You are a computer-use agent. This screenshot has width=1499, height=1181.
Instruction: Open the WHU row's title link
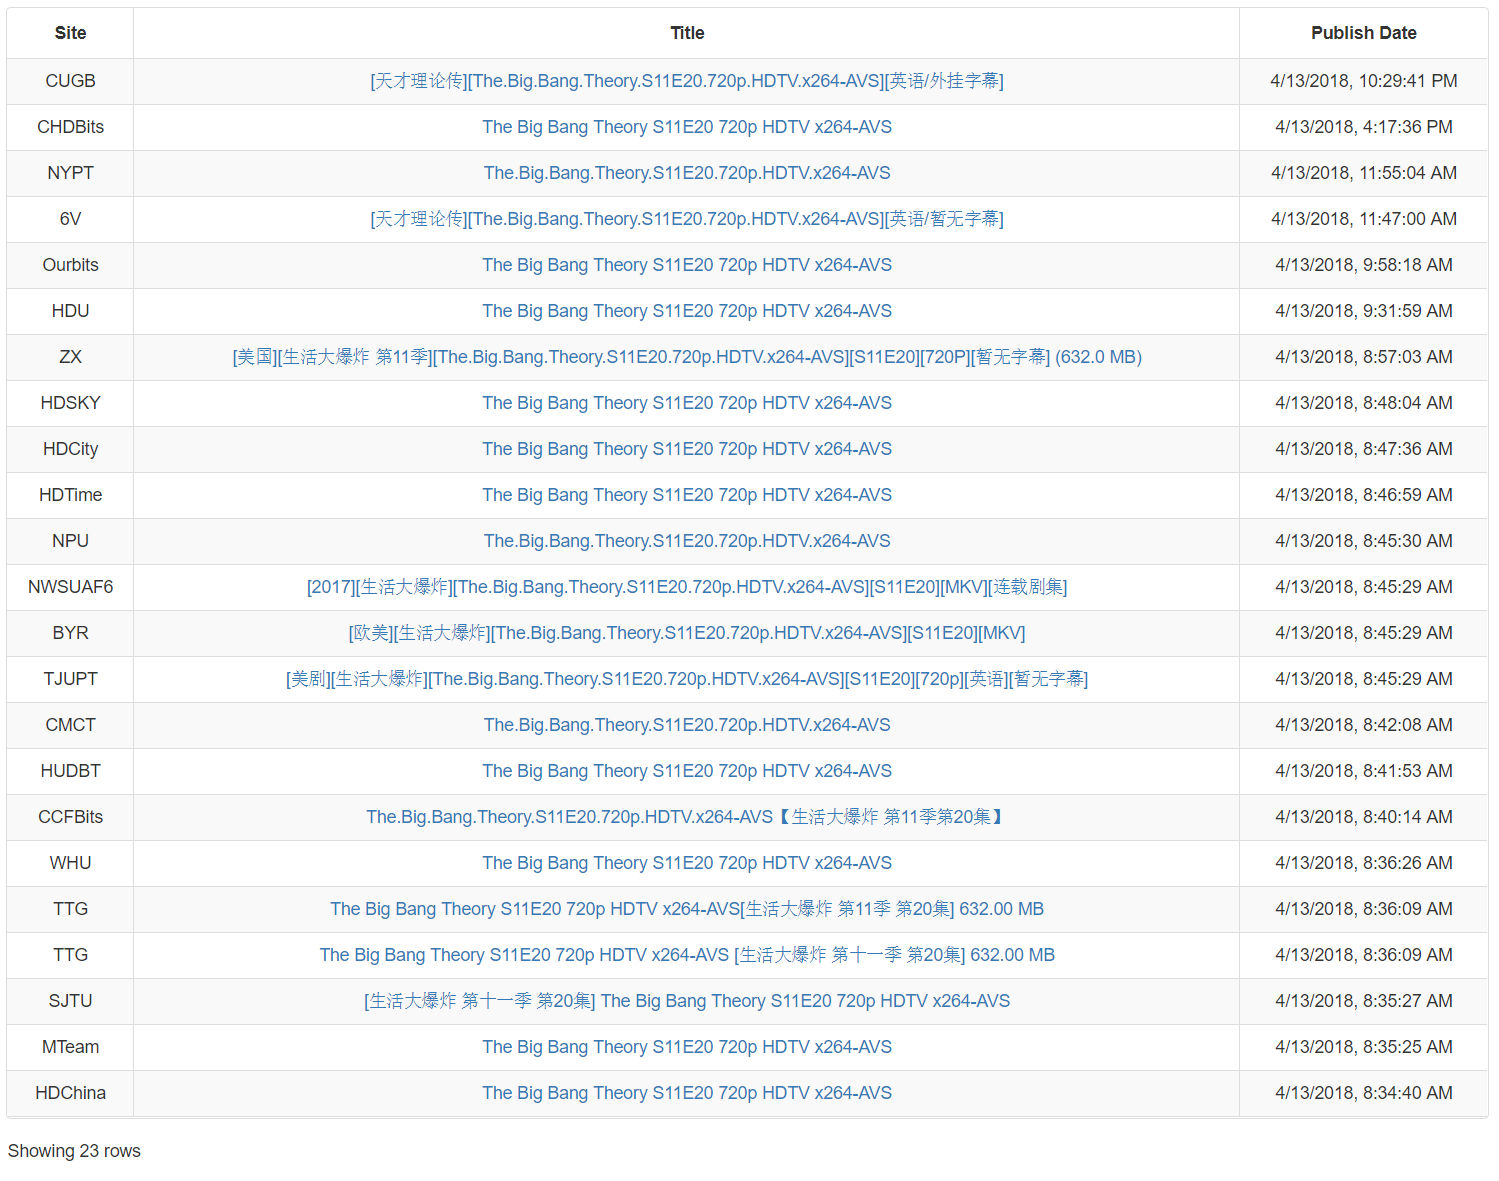(x=687, y=863)
